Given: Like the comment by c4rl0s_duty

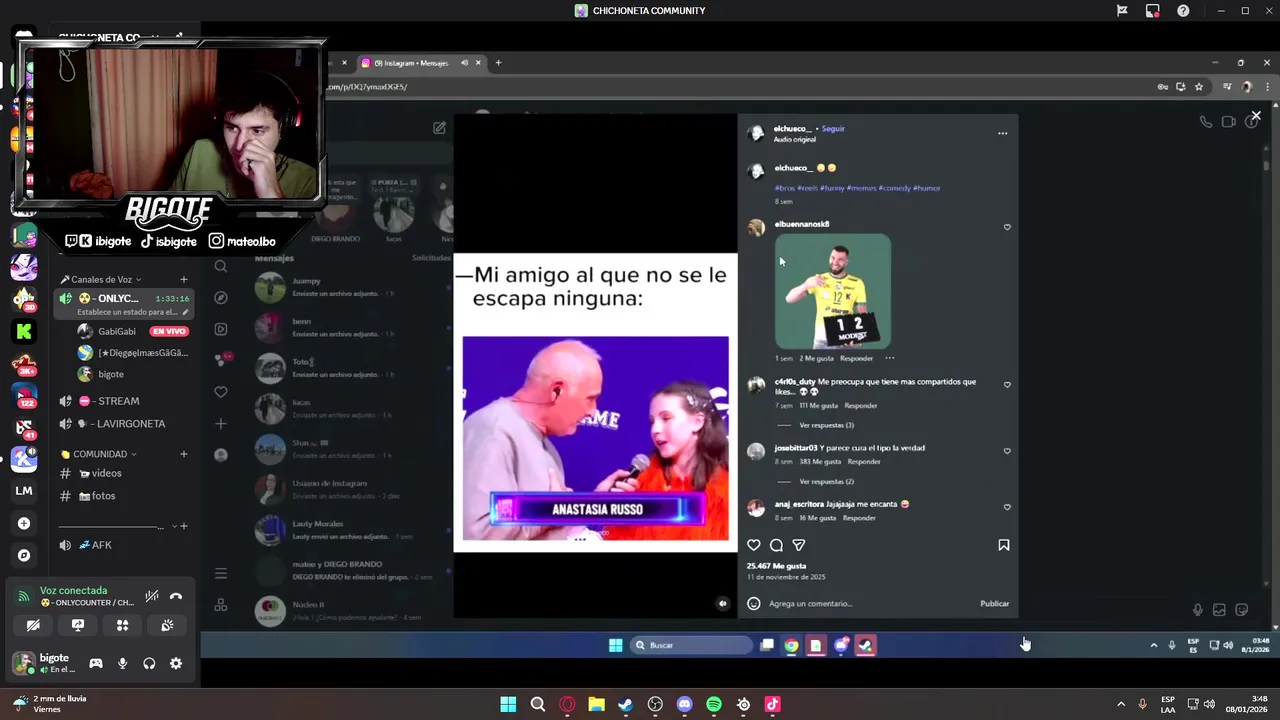Looking at the screenshot, I should pos(1007,385).
